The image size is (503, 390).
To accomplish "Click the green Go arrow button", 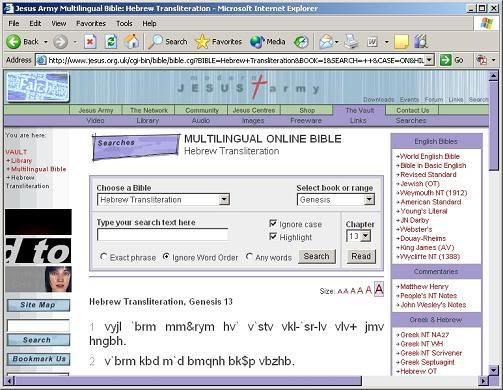I will (446, 60).
